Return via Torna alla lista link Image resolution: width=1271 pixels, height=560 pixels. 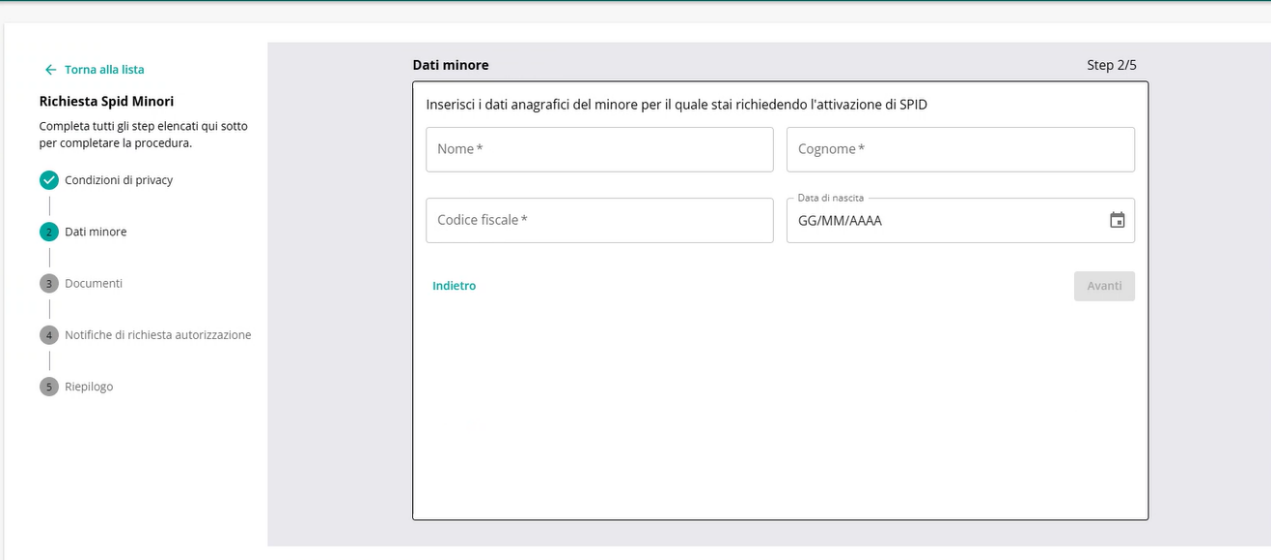click(x=104, y=70)
